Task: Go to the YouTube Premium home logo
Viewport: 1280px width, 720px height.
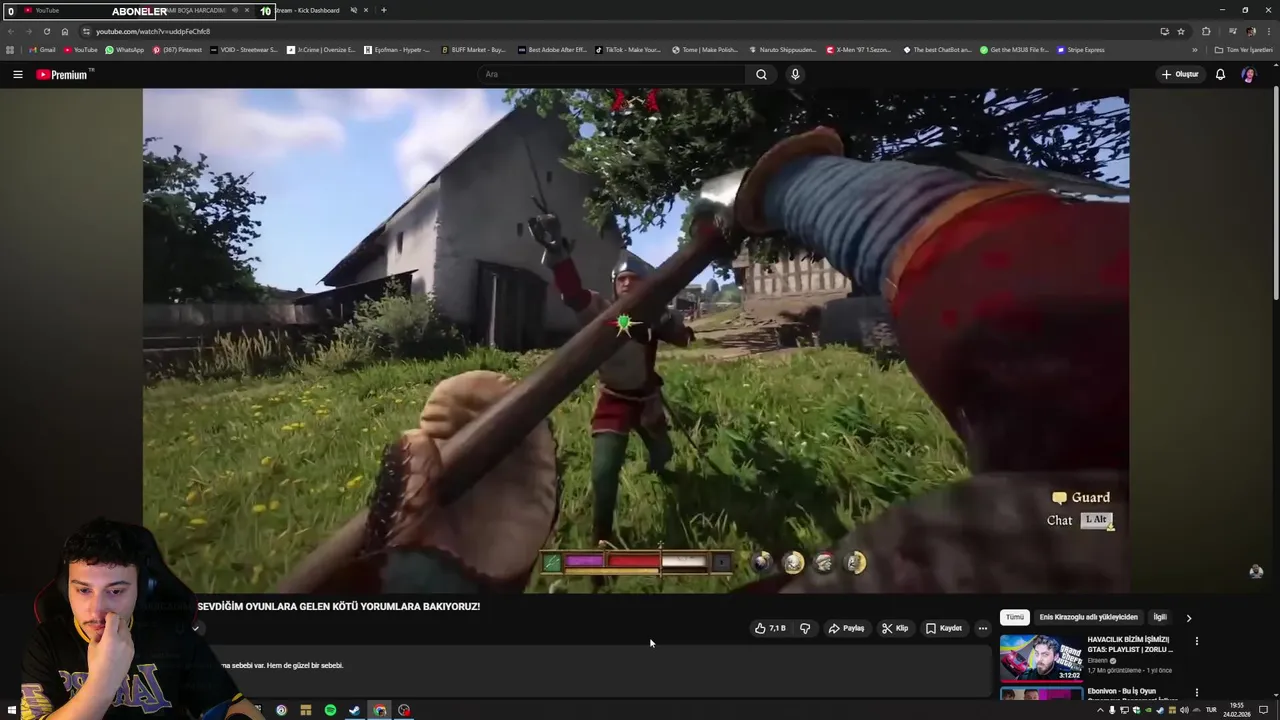Action: [62, 74]
